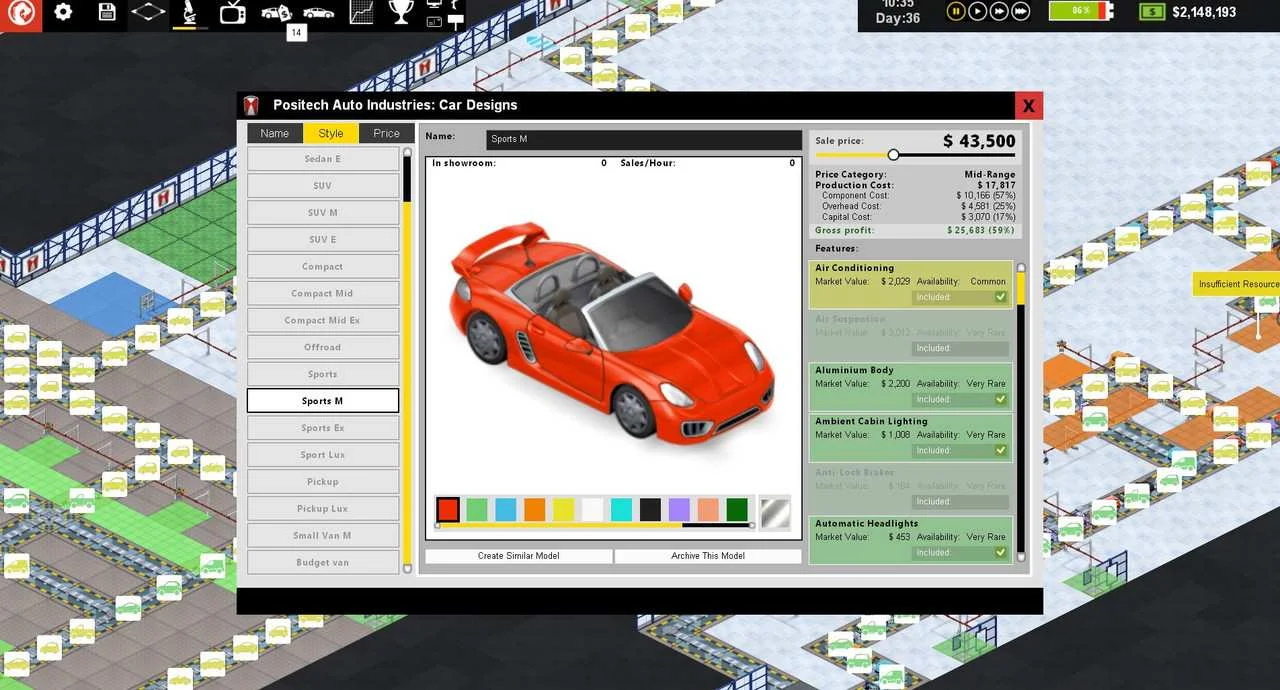Viewport: 1280px width, 690px height.
Task: Open research via the microscope icon
Action: click(188, 13)
